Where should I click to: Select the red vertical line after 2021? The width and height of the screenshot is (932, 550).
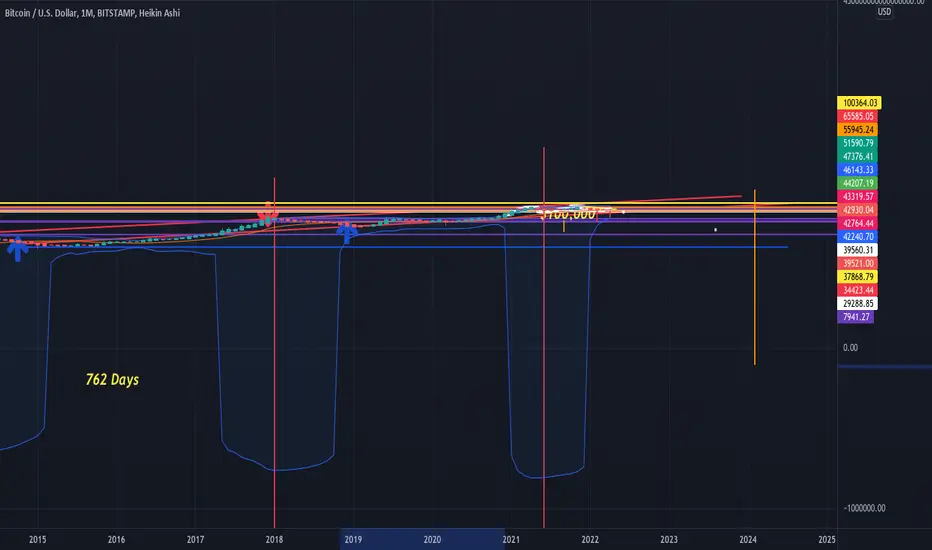coord(543,337)
